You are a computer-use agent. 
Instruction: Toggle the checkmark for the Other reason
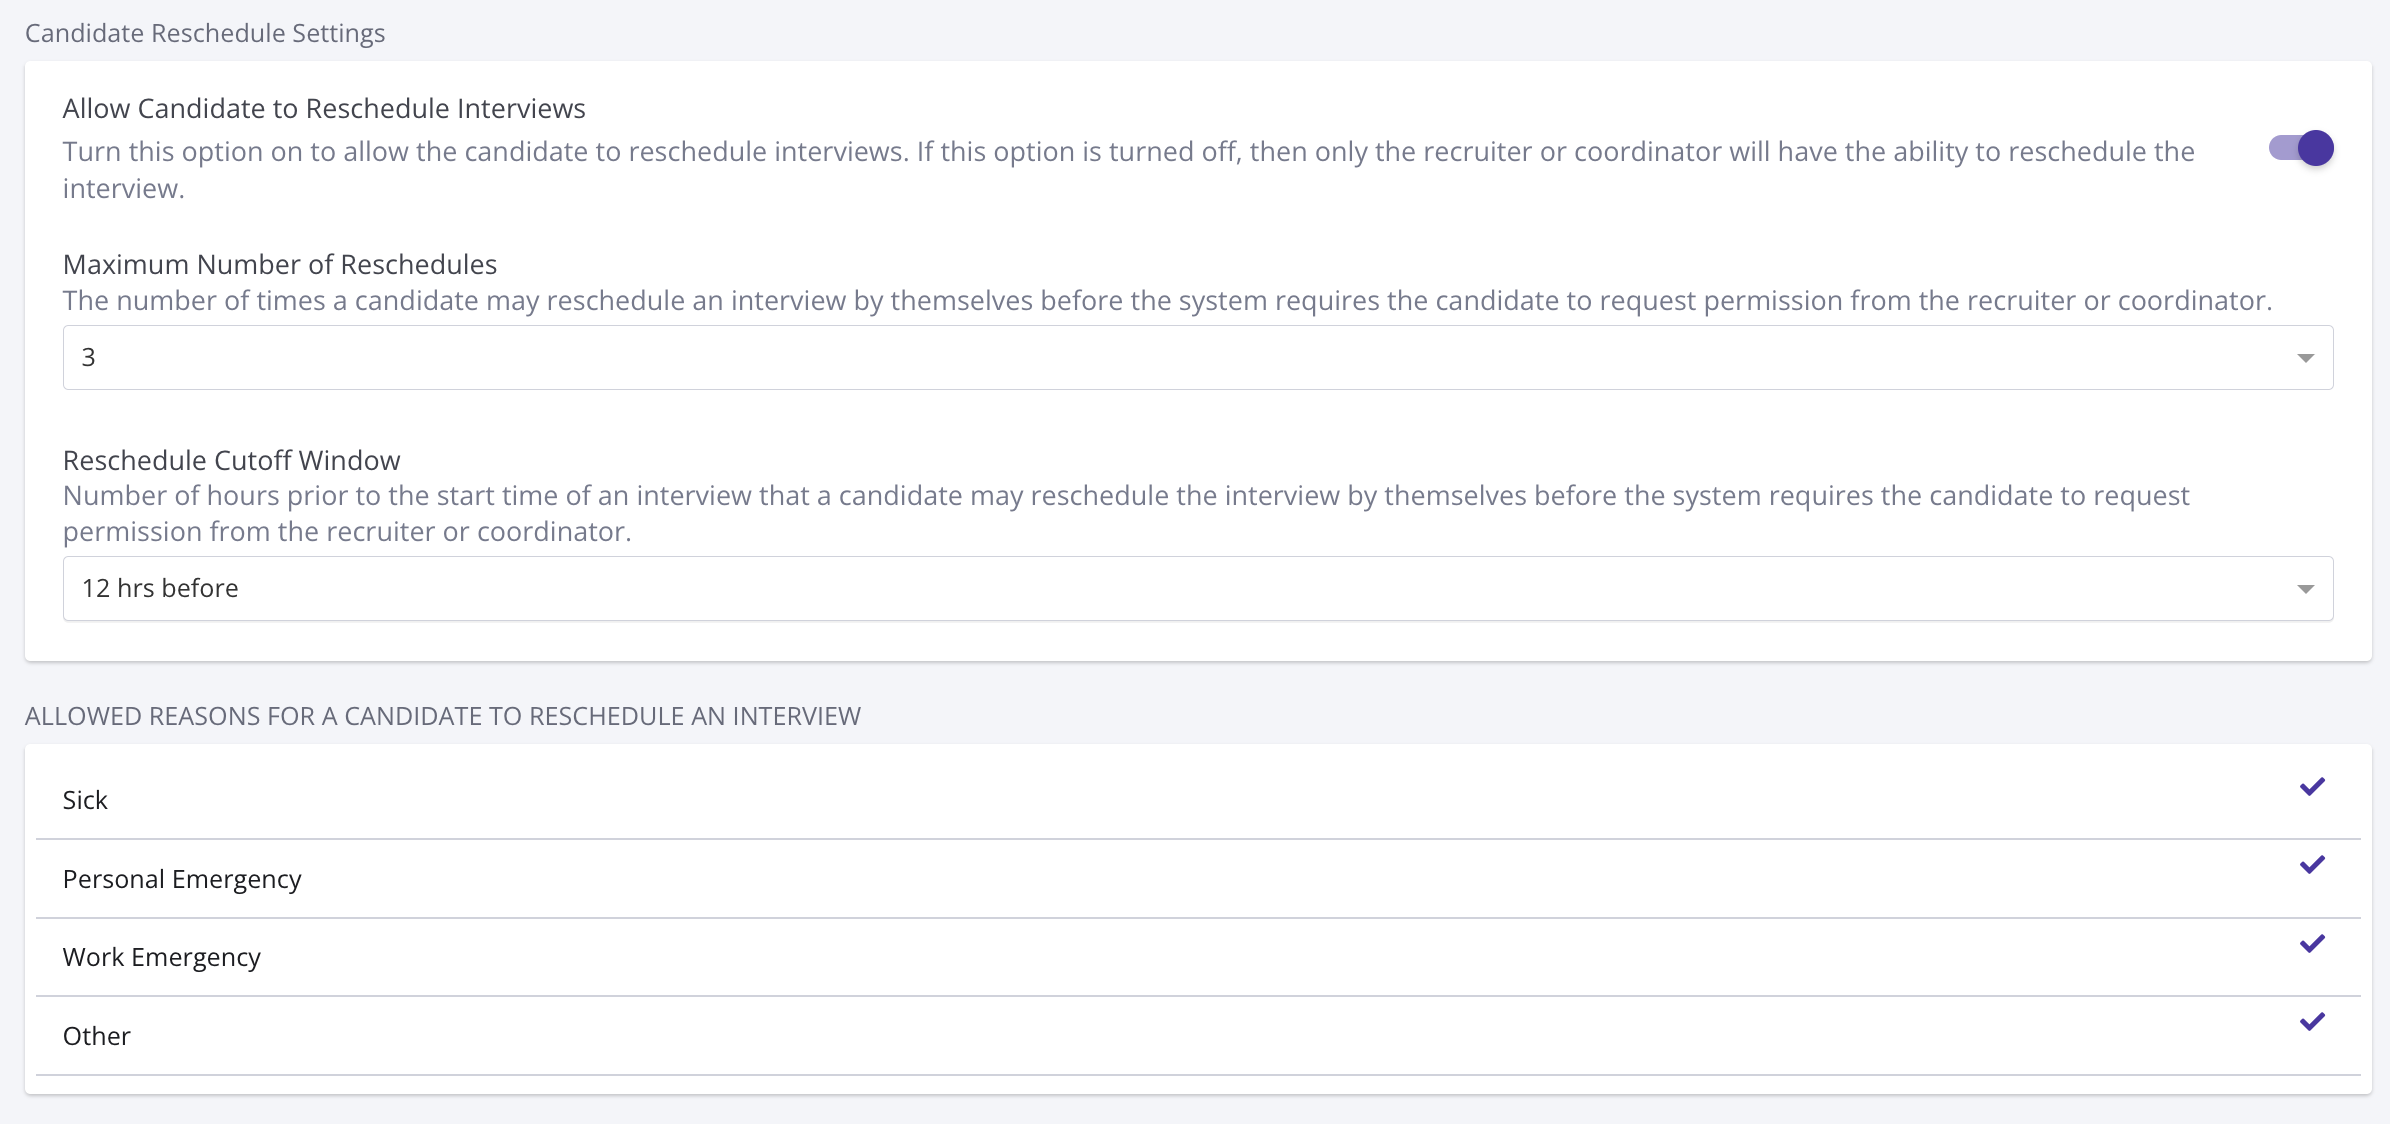pyautogui.click(x=2312, y=1022)
